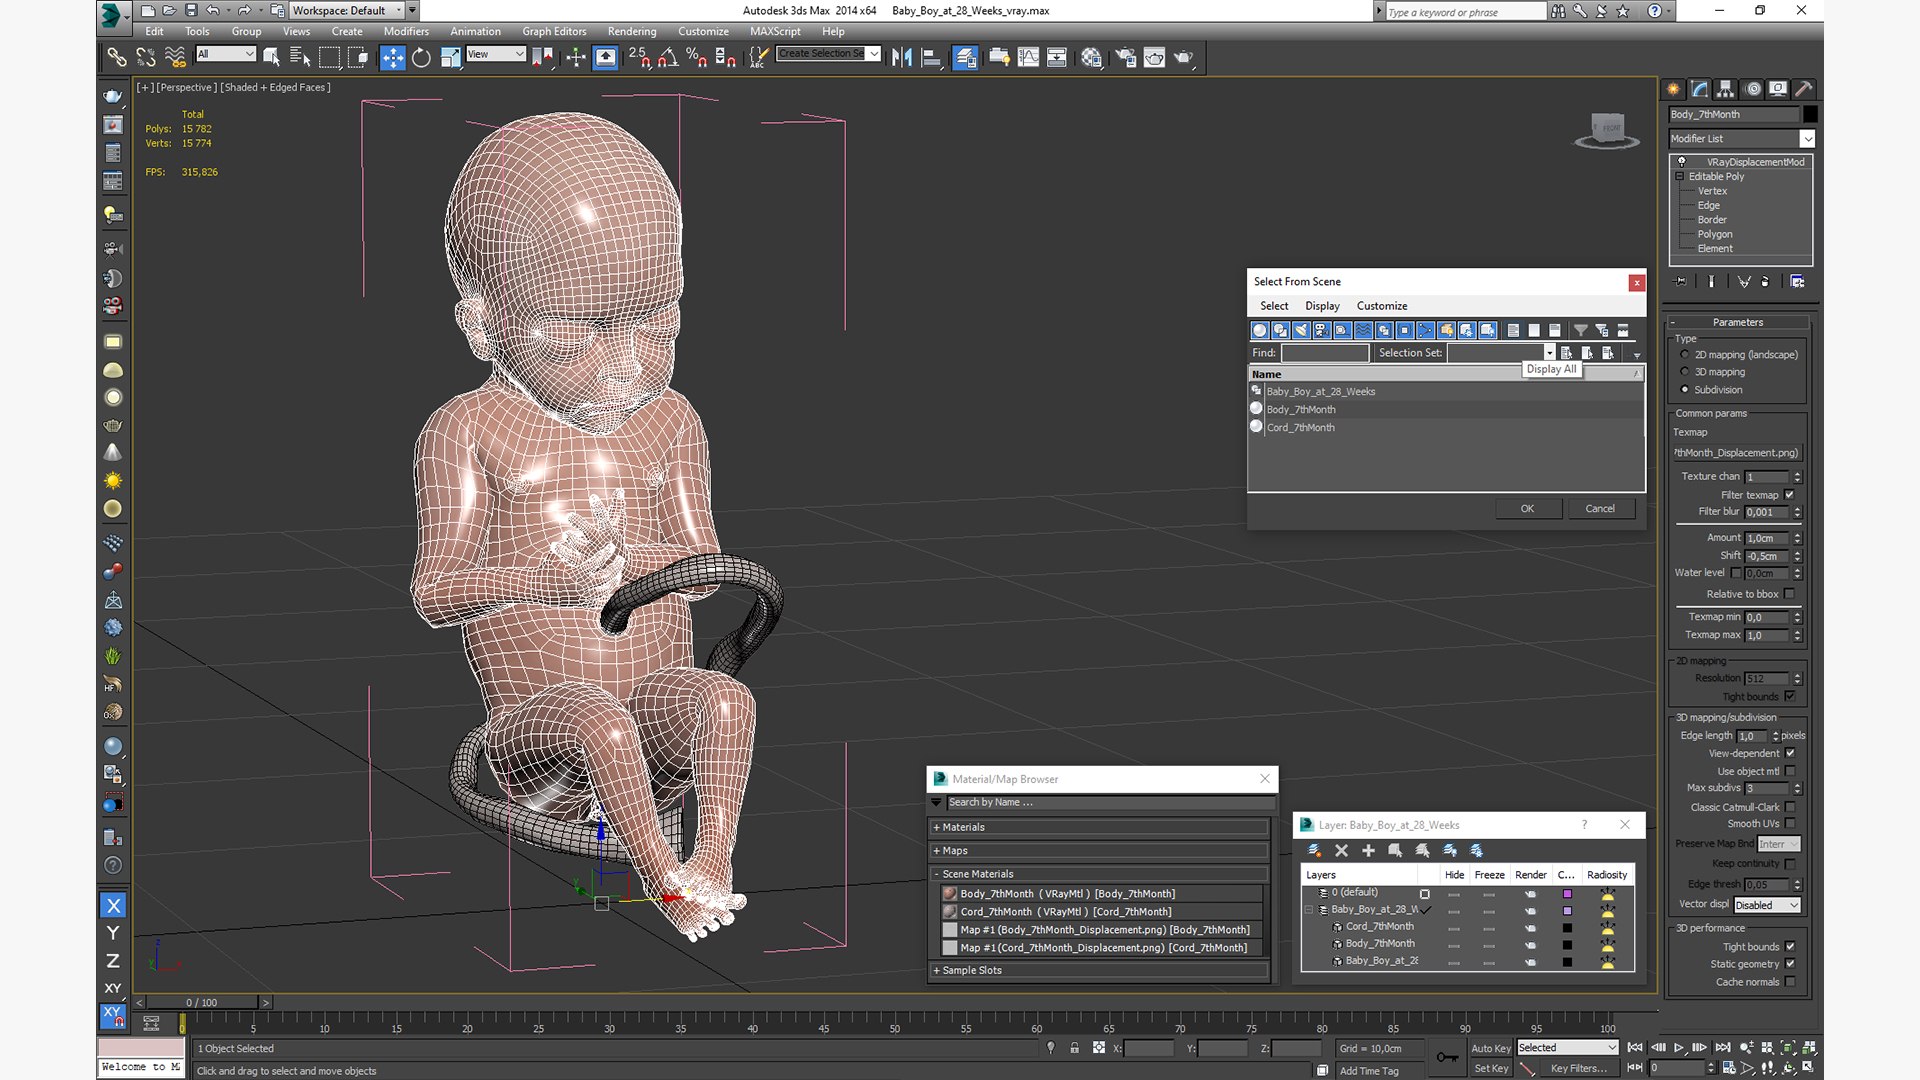Restrict movement to the X axis
Screen dimensions: 1920x1080
coord(113,905)
